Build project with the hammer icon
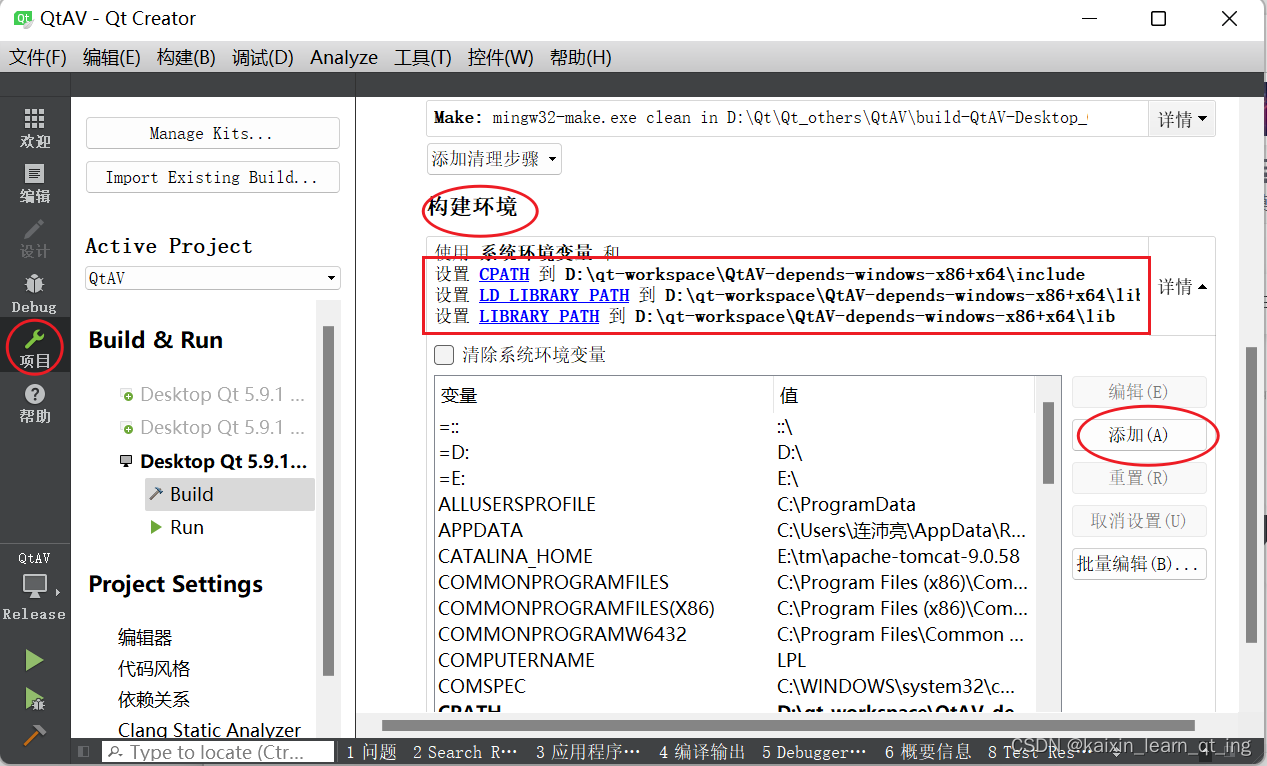1267x766 pixels. (x=35, y=734)
